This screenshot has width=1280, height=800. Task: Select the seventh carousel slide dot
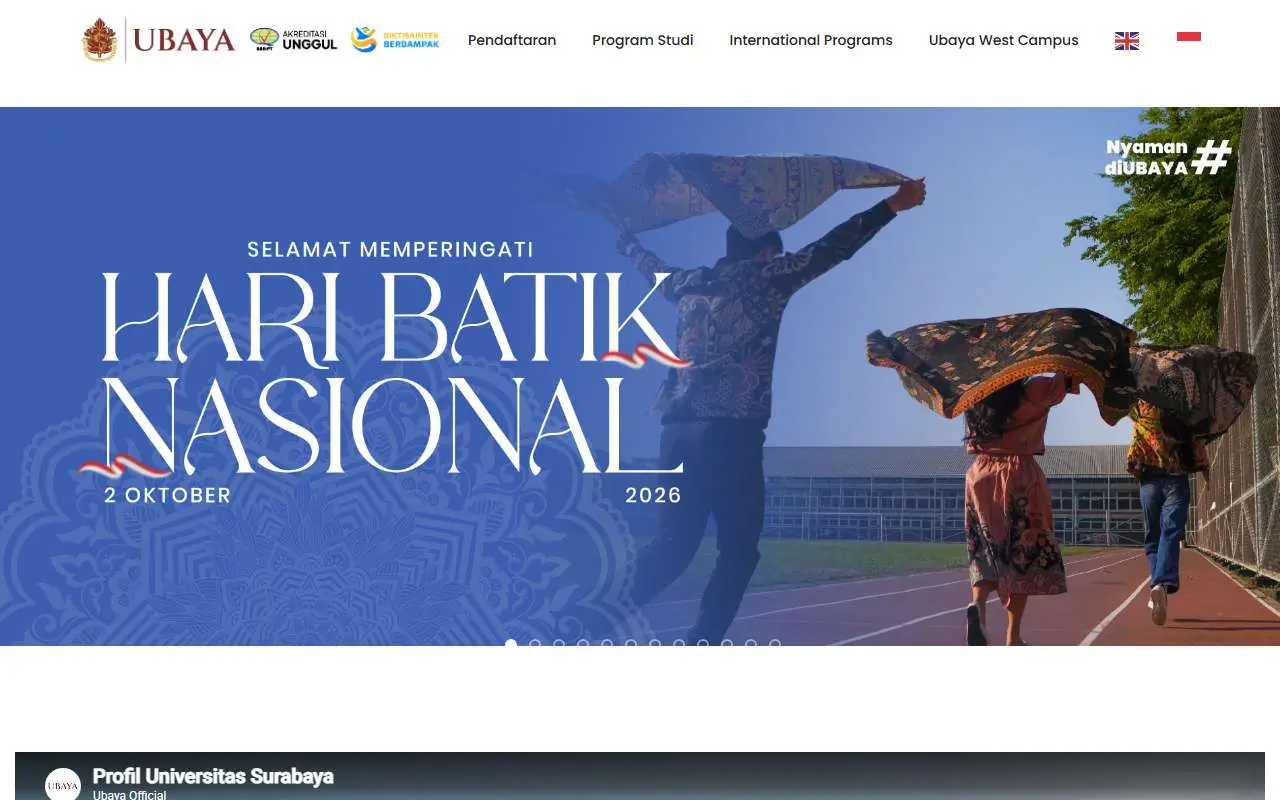[655, 644]
